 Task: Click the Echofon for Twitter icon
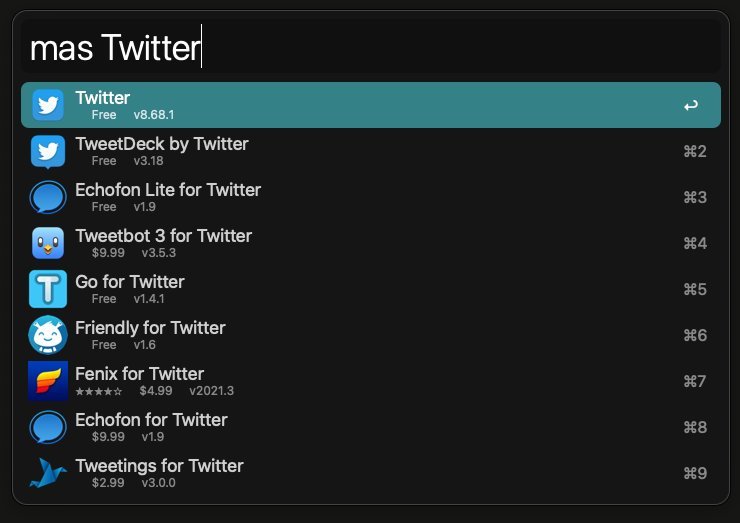tap(48, 427)
